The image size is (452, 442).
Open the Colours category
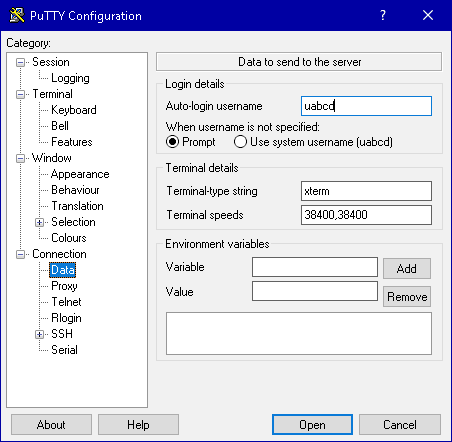pos(69,238)
